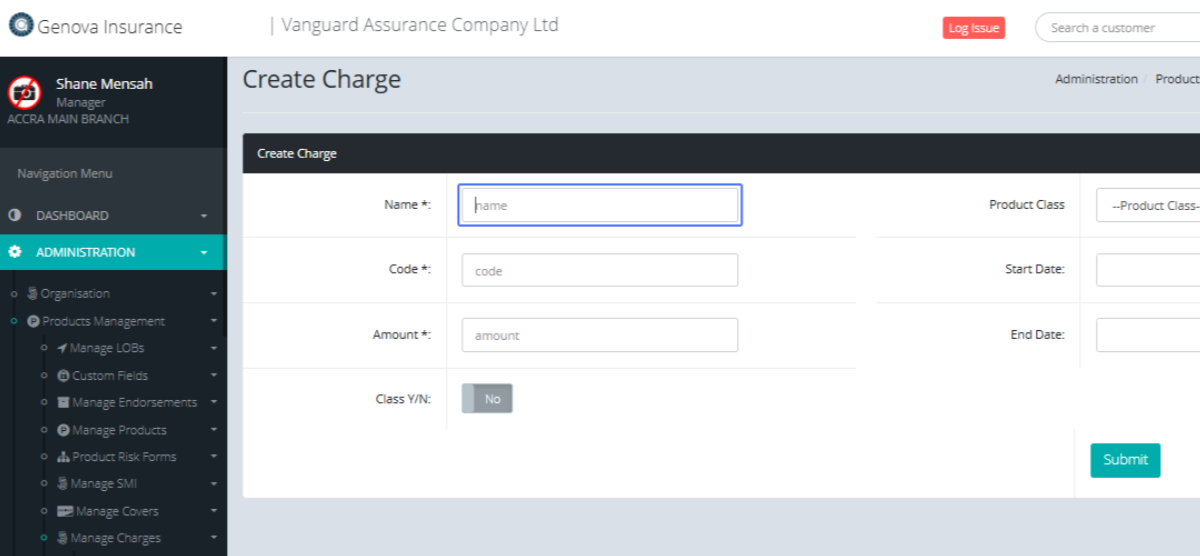Click the Dashboard half-circle icon
The image size is (1200, 556).
point(15,215)
